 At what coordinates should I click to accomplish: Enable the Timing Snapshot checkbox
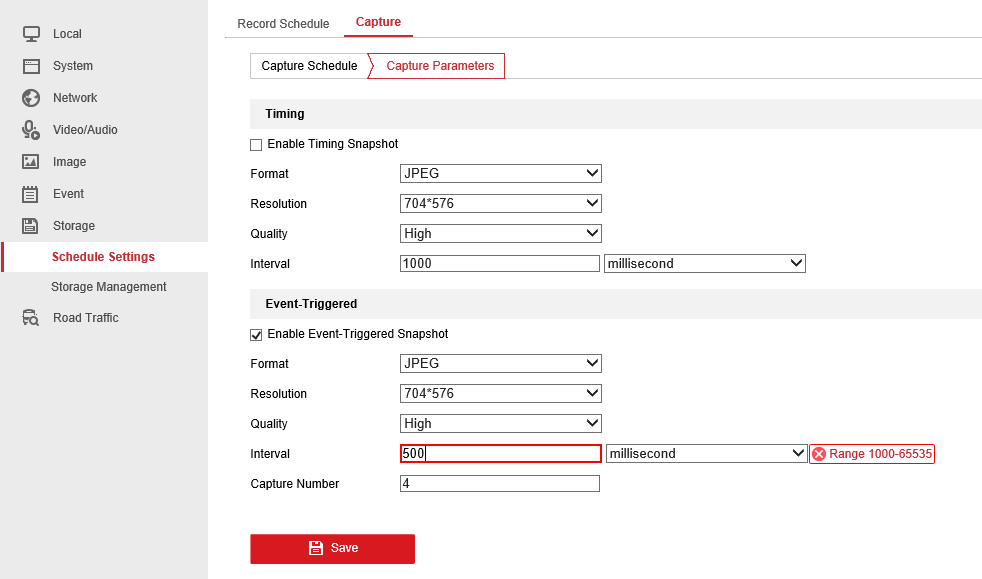(256, 145)
